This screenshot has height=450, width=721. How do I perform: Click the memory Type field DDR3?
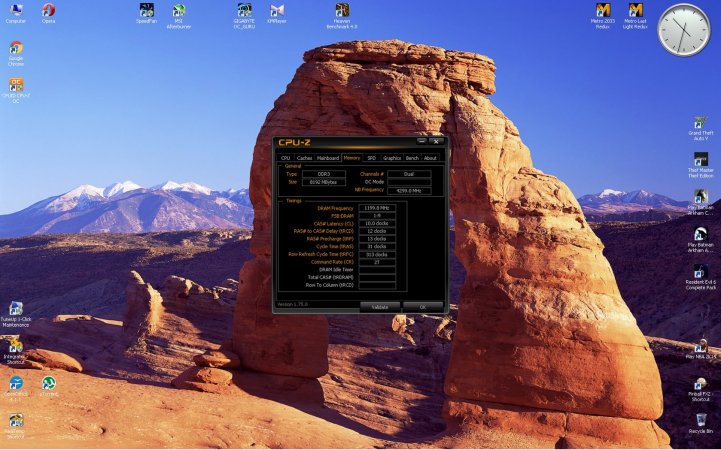pos(324,174)
